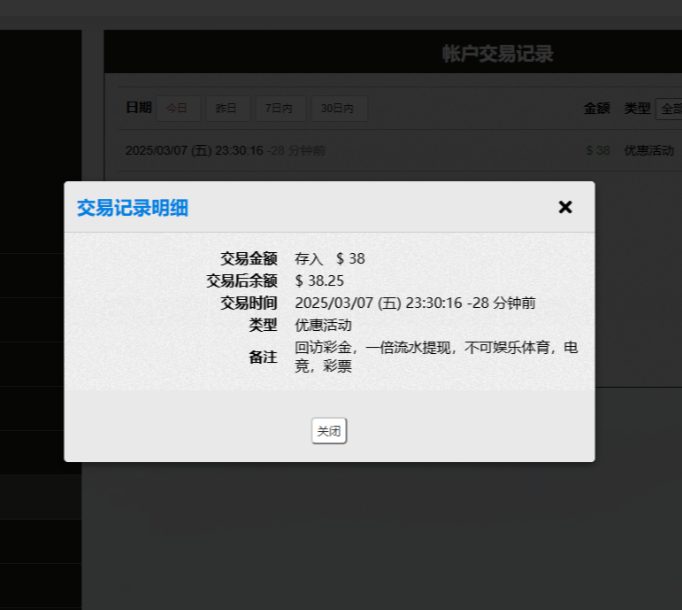Open the 类型 dropdown showing 全部
This screenshot has width=682, height=610.
click(668, 108)
